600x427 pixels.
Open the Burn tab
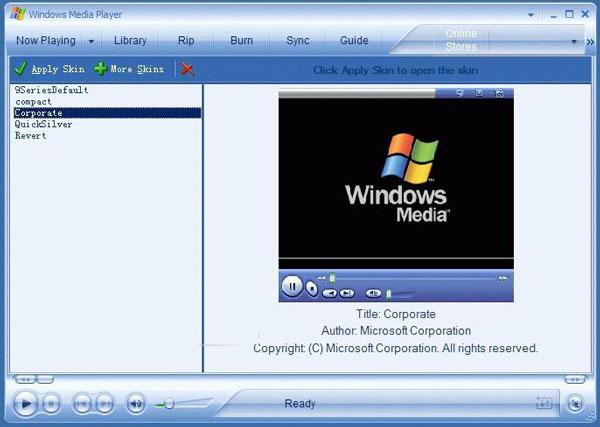[241, 41]
